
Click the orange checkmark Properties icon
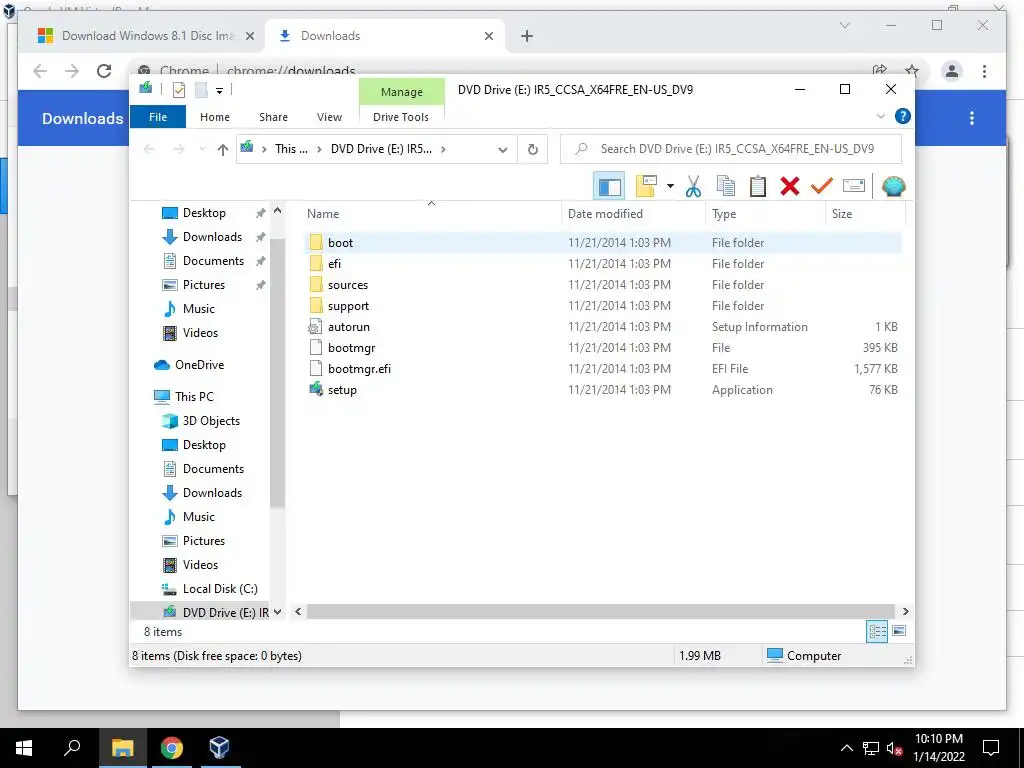pos(822,187)
